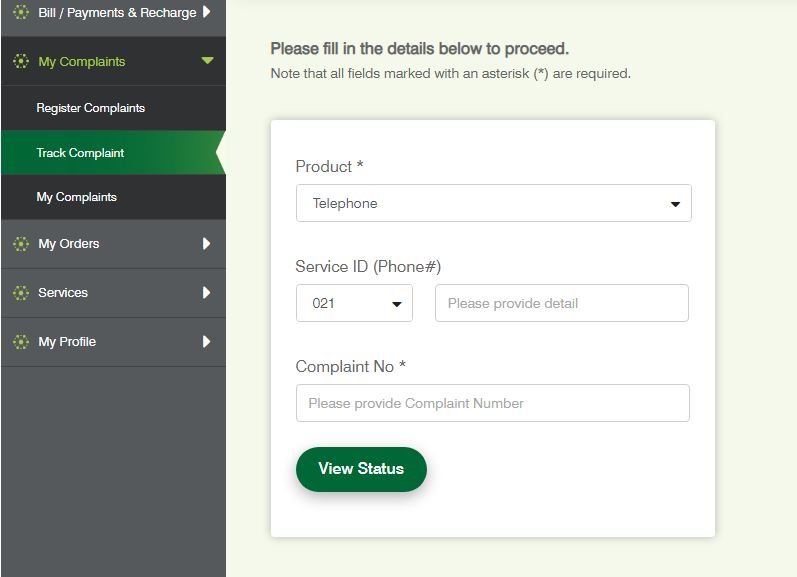Focus the Service ID phone number field
Image resolution: width=797 pixels, height=577 pixels.
[562, 303]
